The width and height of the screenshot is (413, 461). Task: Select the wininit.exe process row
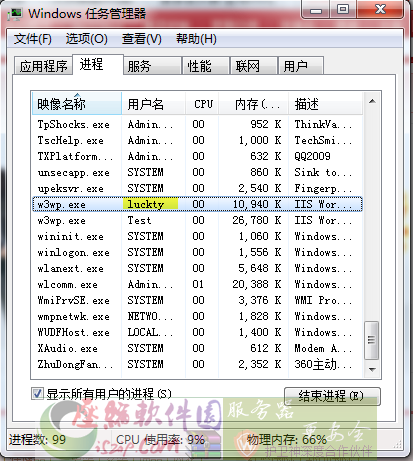[x=197, y=236]
